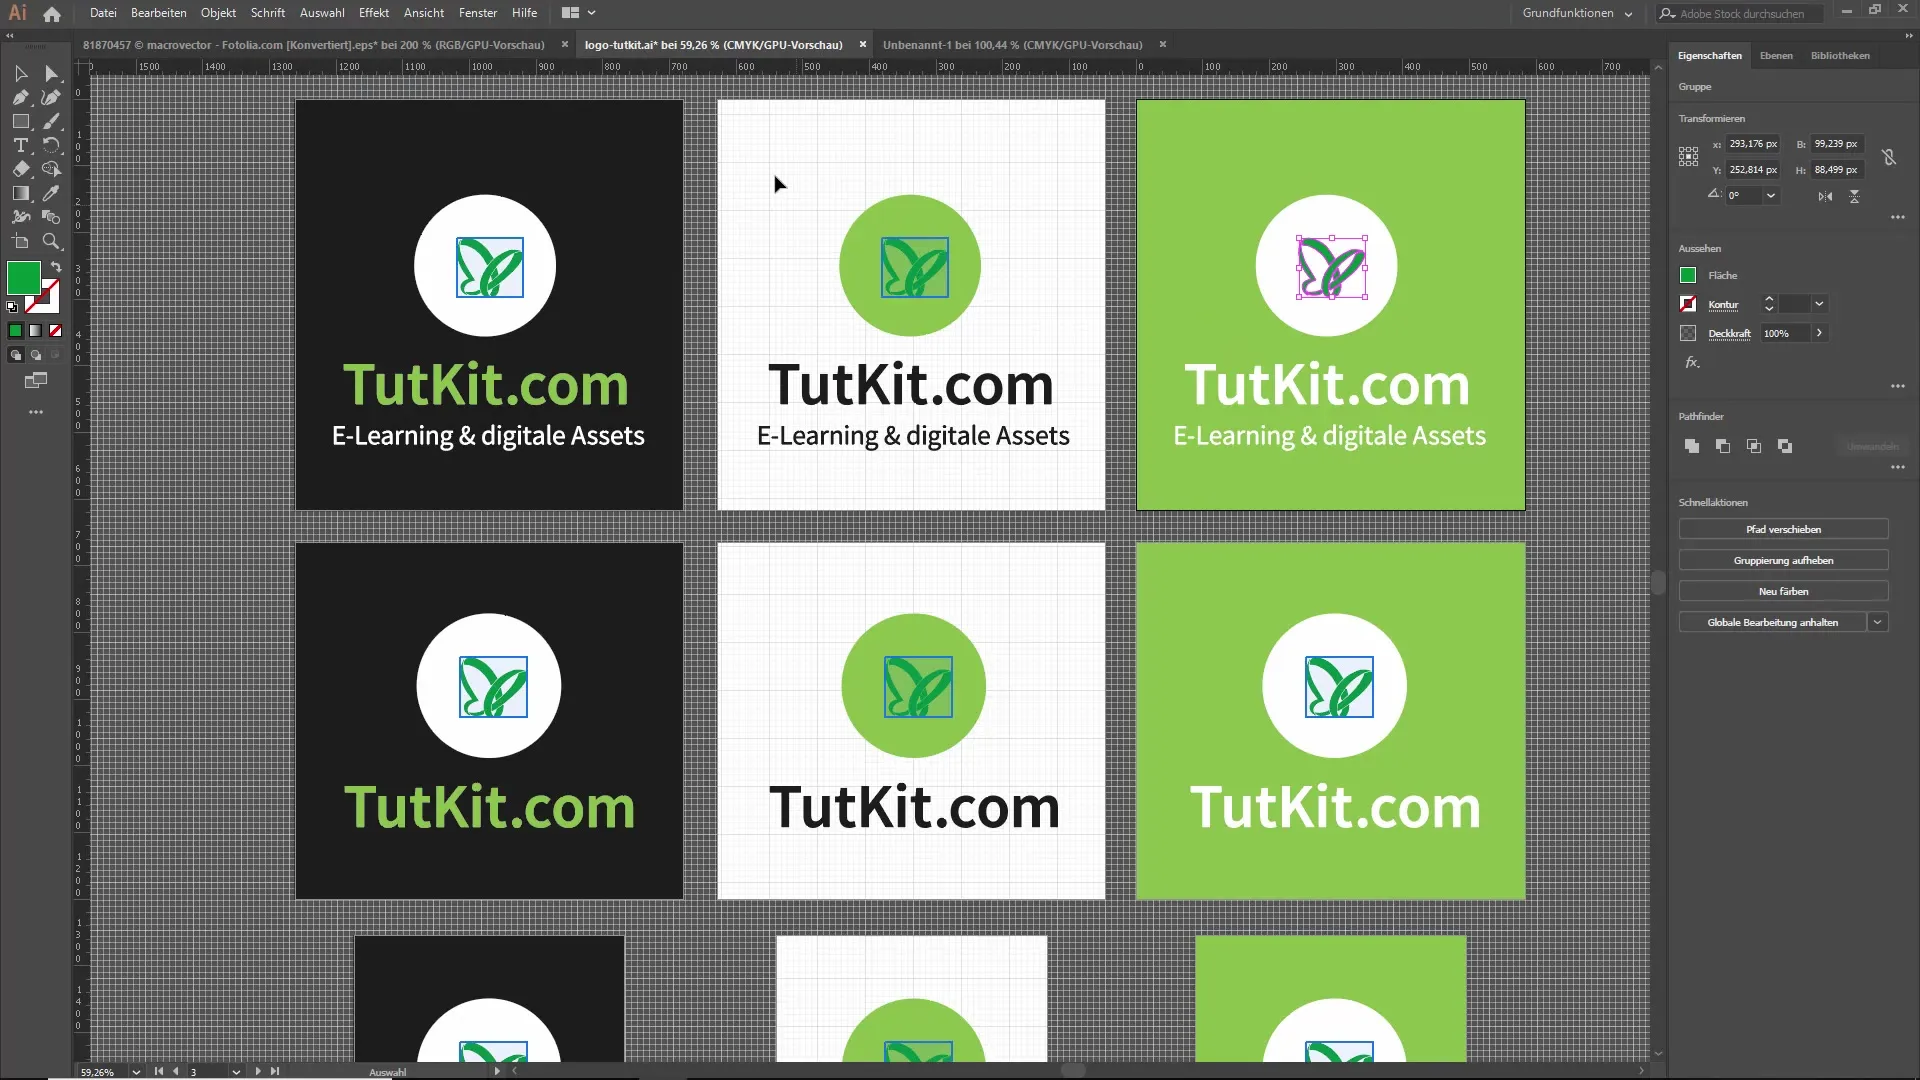Expand Deckkraft opacity slider arrow

point(1819,333)
